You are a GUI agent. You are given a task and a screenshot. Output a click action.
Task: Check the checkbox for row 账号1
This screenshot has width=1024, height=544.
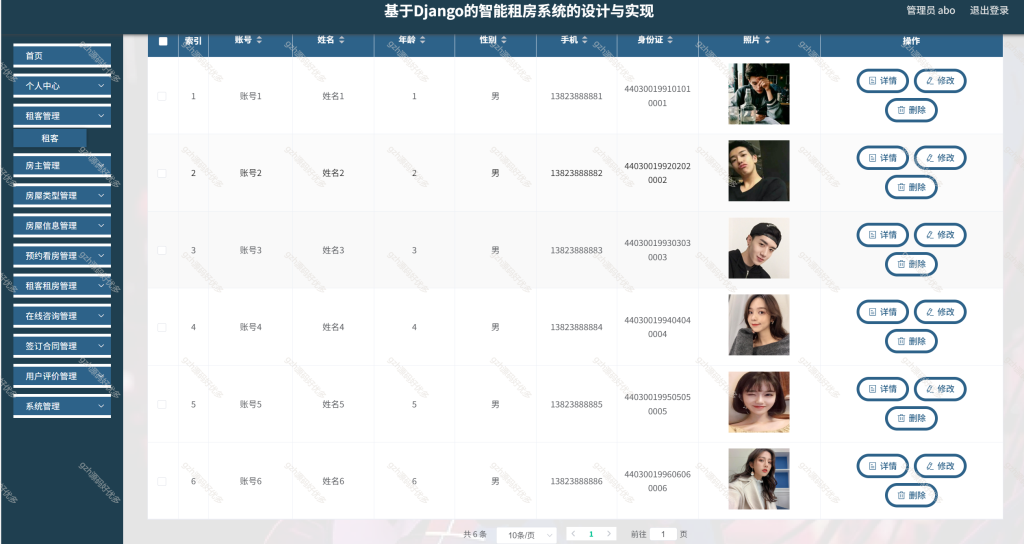pyautogui.click(x=162, y=96)
